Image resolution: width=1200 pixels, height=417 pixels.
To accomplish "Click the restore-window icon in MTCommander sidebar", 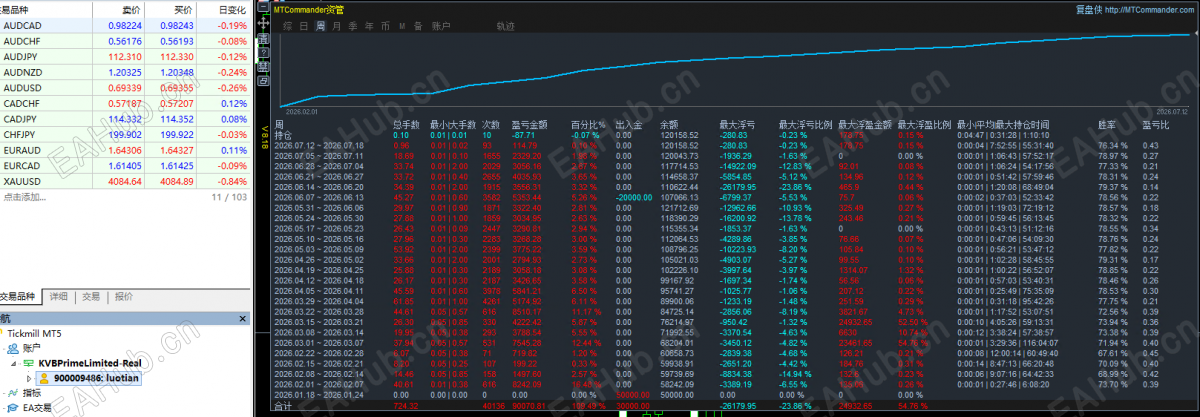I will (263, 81).
